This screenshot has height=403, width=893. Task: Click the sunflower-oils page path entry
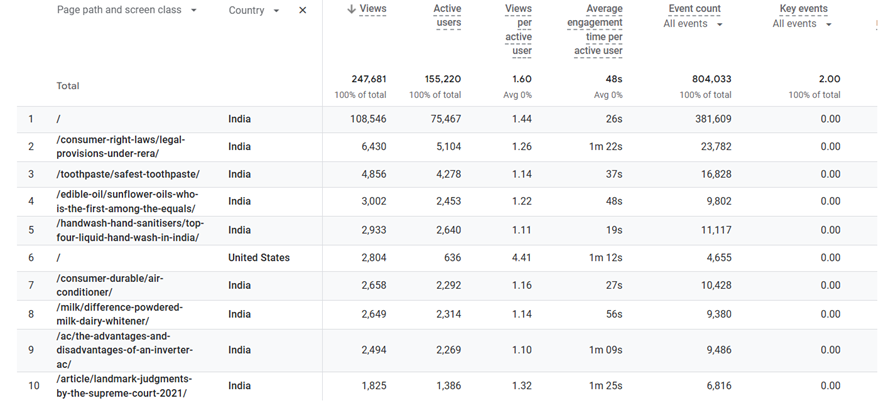coord(128,201)
